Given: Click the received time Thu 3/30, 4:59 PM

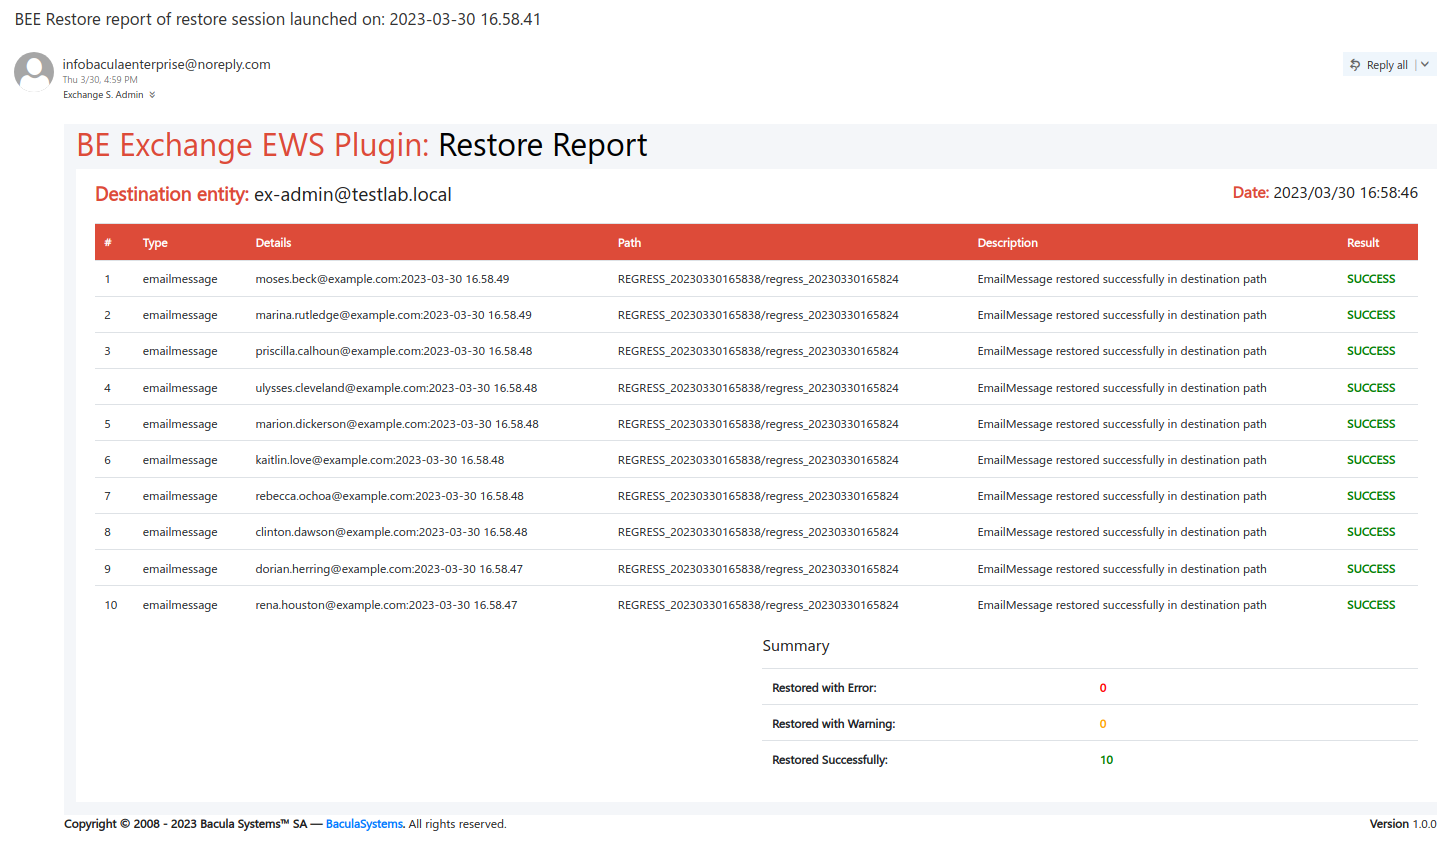Looking at the screenshot, I should [x=100, y=80].
